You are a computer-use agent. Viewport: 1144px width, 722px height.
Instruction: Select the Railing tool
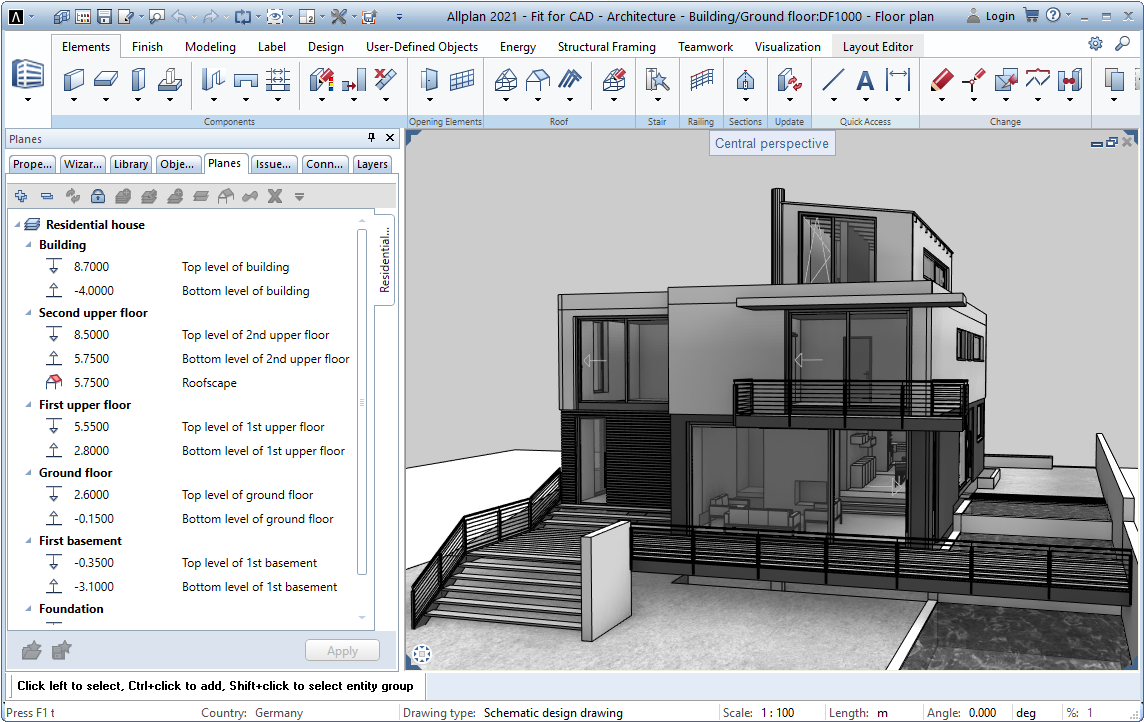(701, 78)
